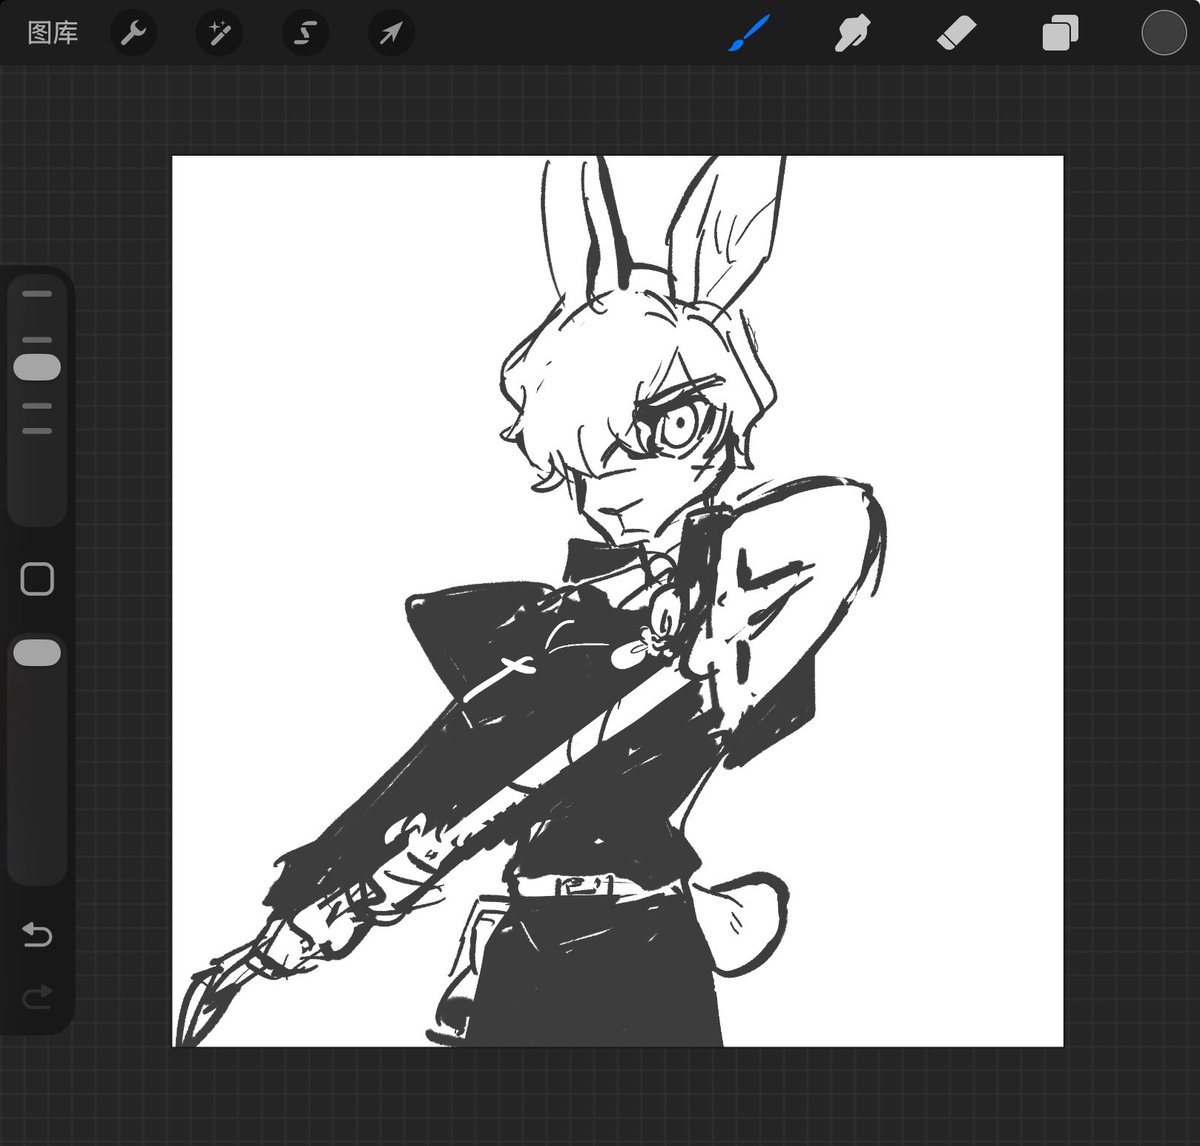Activate the Transform arrow tool

(391, 33)
